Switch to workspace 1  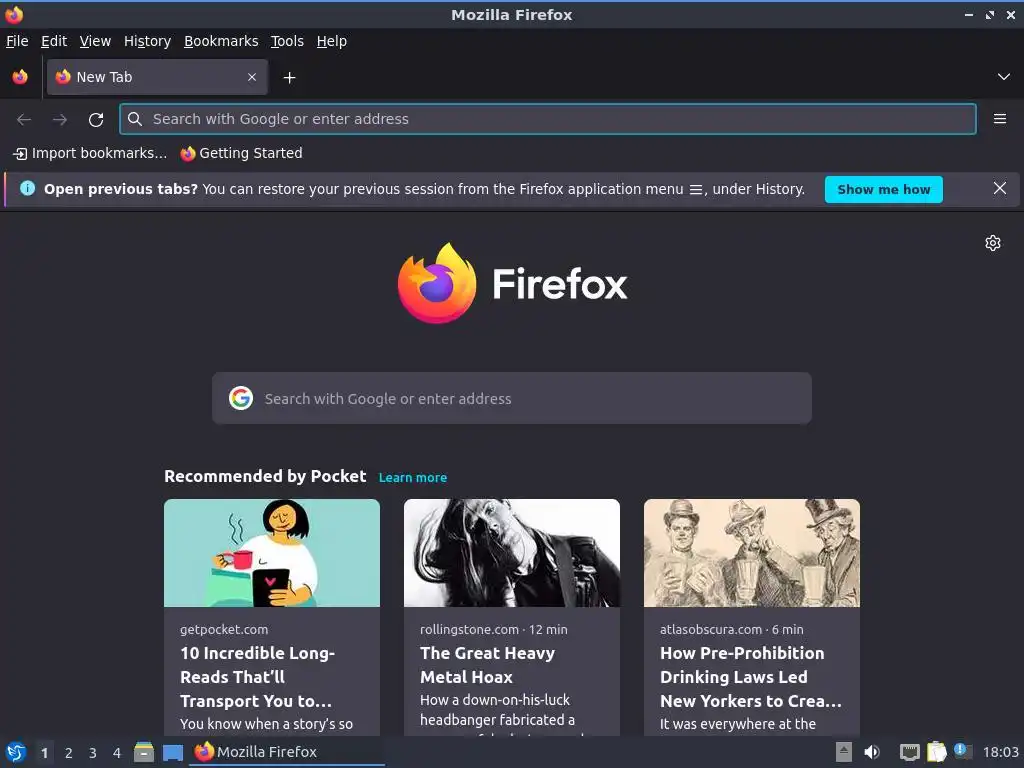pos(44,753)
